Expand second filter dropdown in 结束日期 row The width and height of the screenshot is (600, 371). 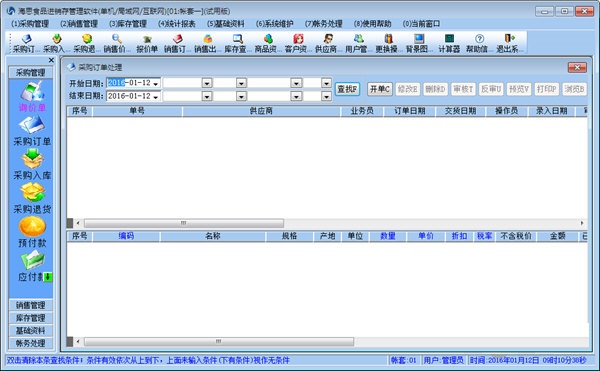241,96
